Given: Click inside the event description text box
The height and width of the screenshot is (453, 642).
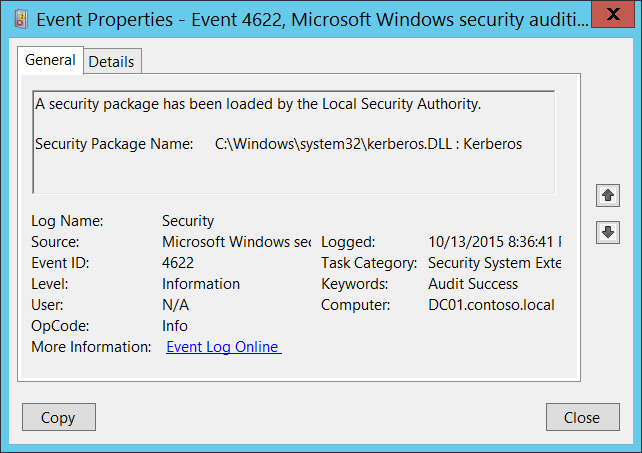Looking at the screenshot, I should click(293, 168).
